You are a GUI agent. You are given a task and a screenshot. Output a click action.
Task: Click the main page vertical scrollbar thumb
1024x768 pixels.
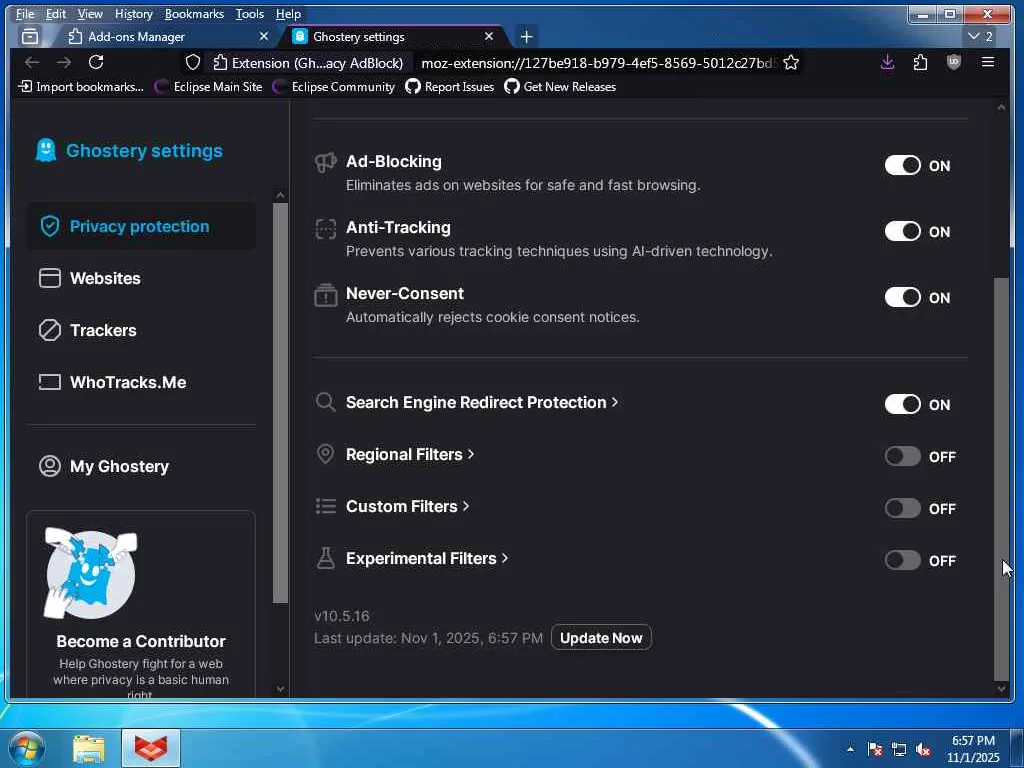1001,479
